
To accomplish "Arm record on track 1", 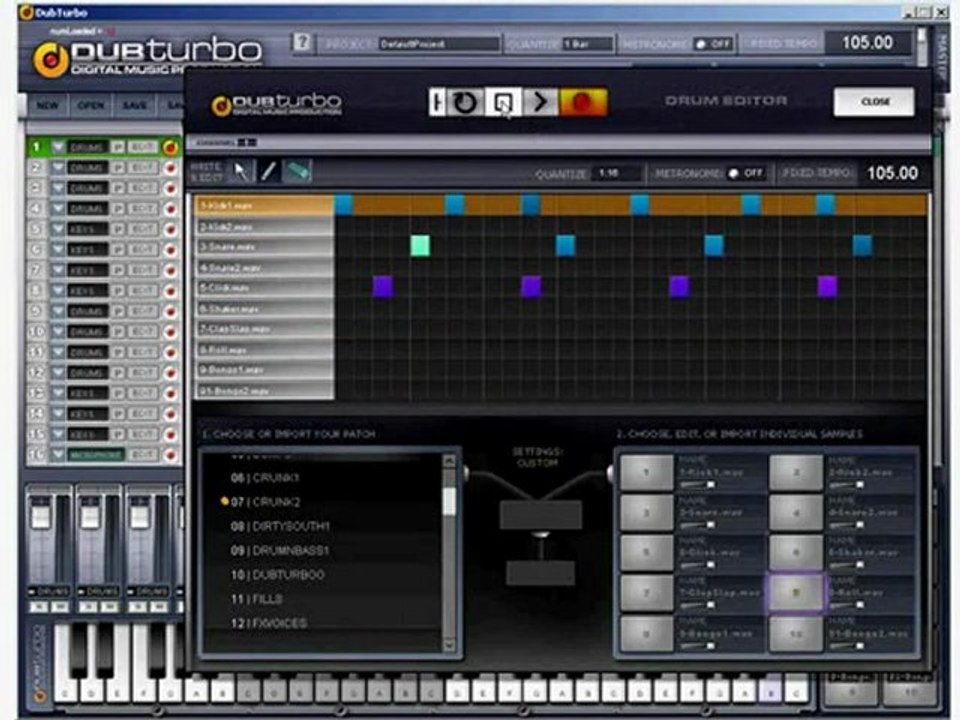I will point(170,147).
